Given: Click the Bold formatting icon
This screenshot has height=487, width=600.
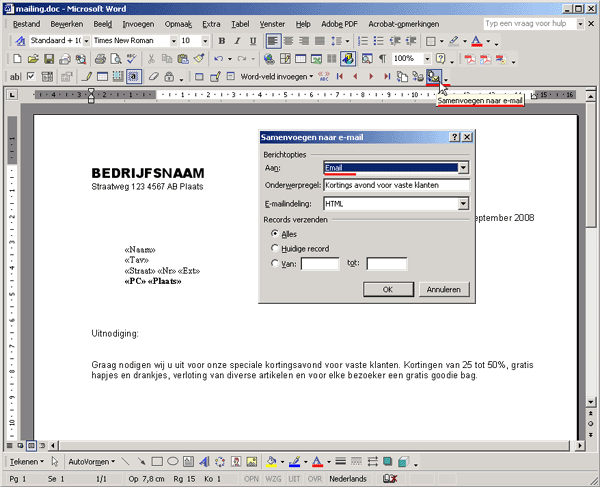Looking at the screenshot, I should 222,41.
